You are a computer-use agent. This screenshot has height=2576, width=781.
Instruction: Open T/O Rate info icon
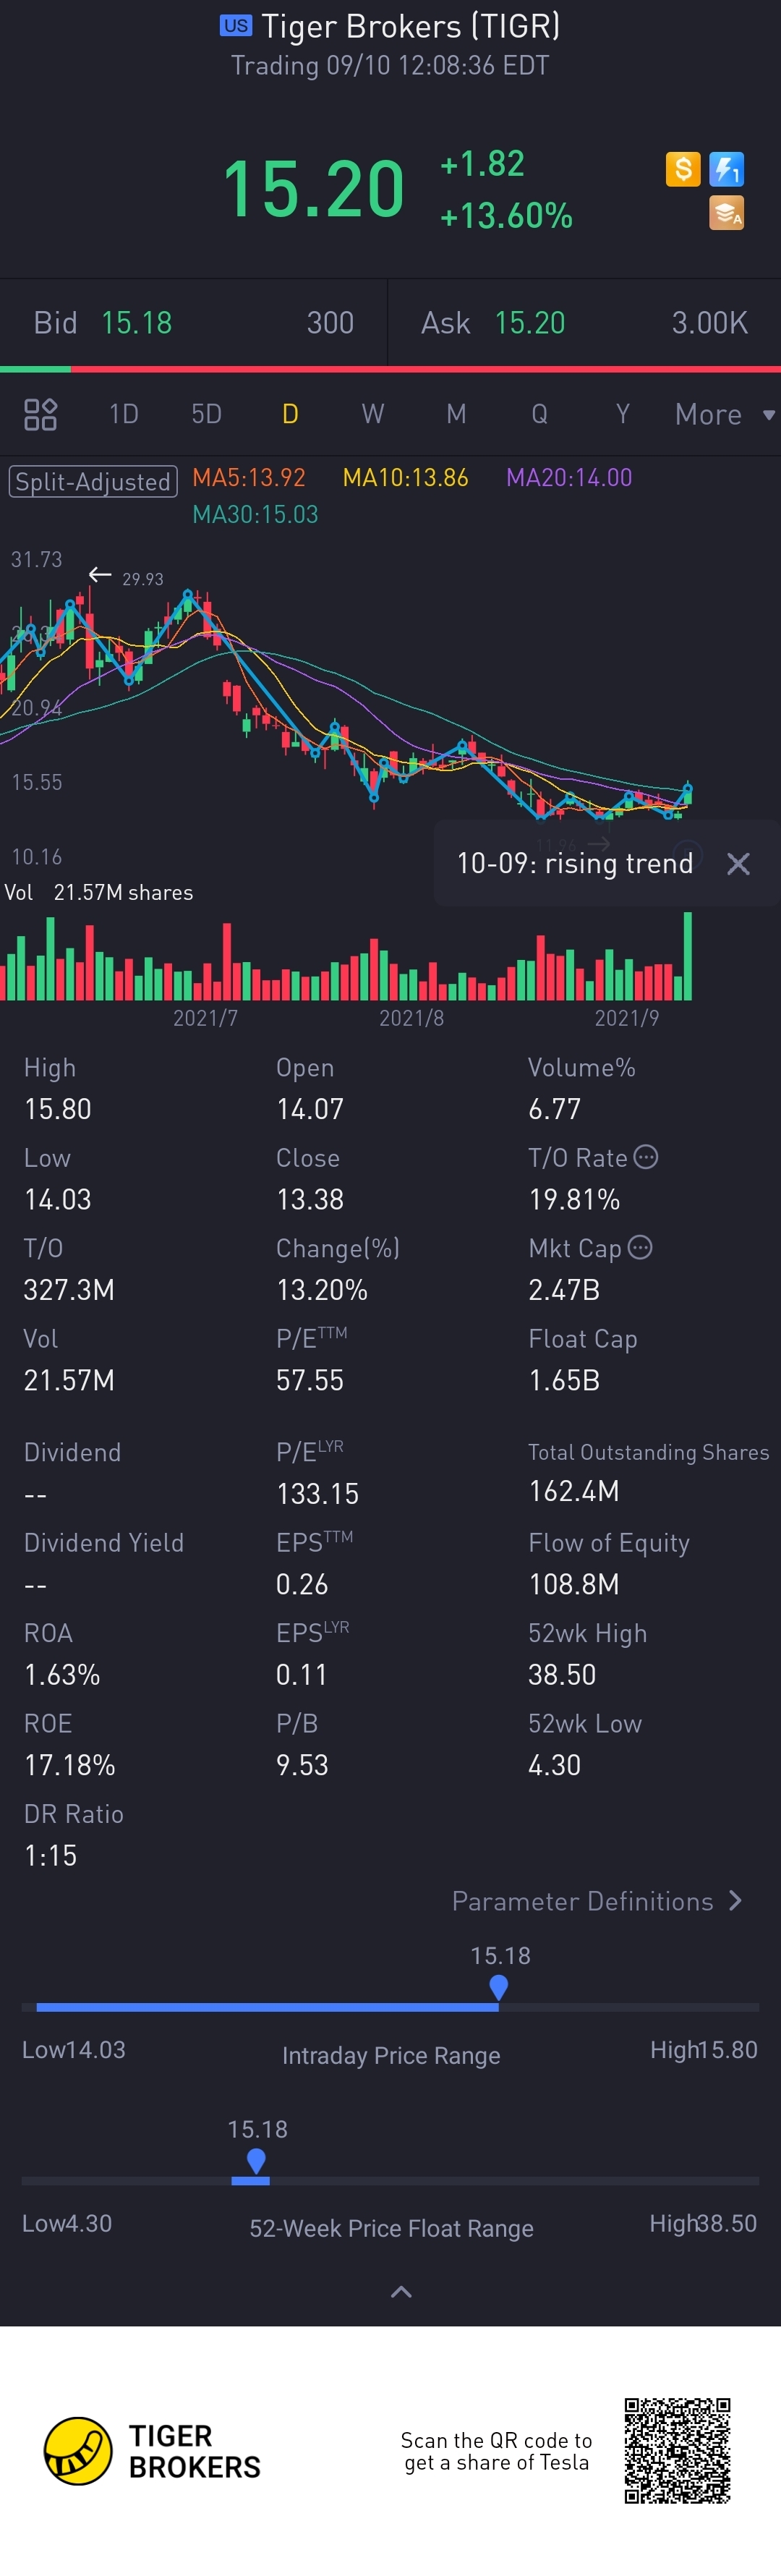(646, 1157)
